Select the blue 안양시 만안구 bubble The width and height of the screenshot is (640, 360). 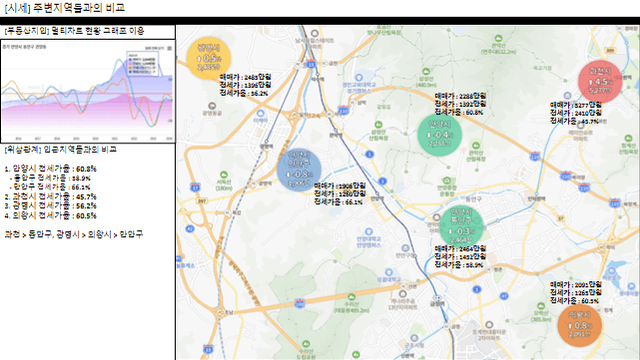point(299,170)
